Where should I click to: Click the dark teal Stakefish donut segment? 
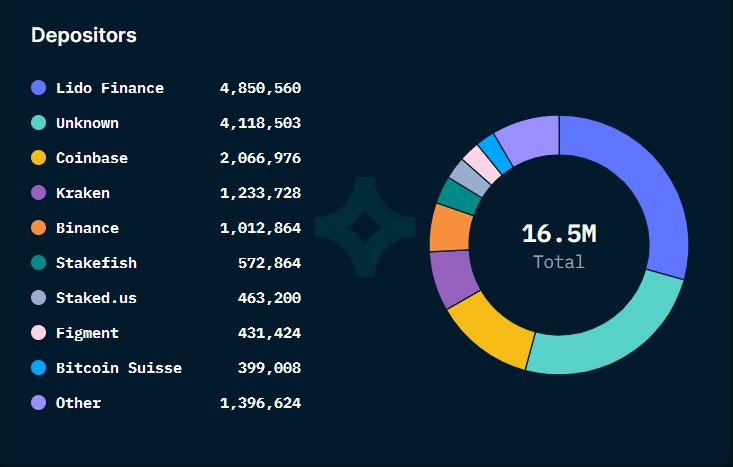point(459,196)
